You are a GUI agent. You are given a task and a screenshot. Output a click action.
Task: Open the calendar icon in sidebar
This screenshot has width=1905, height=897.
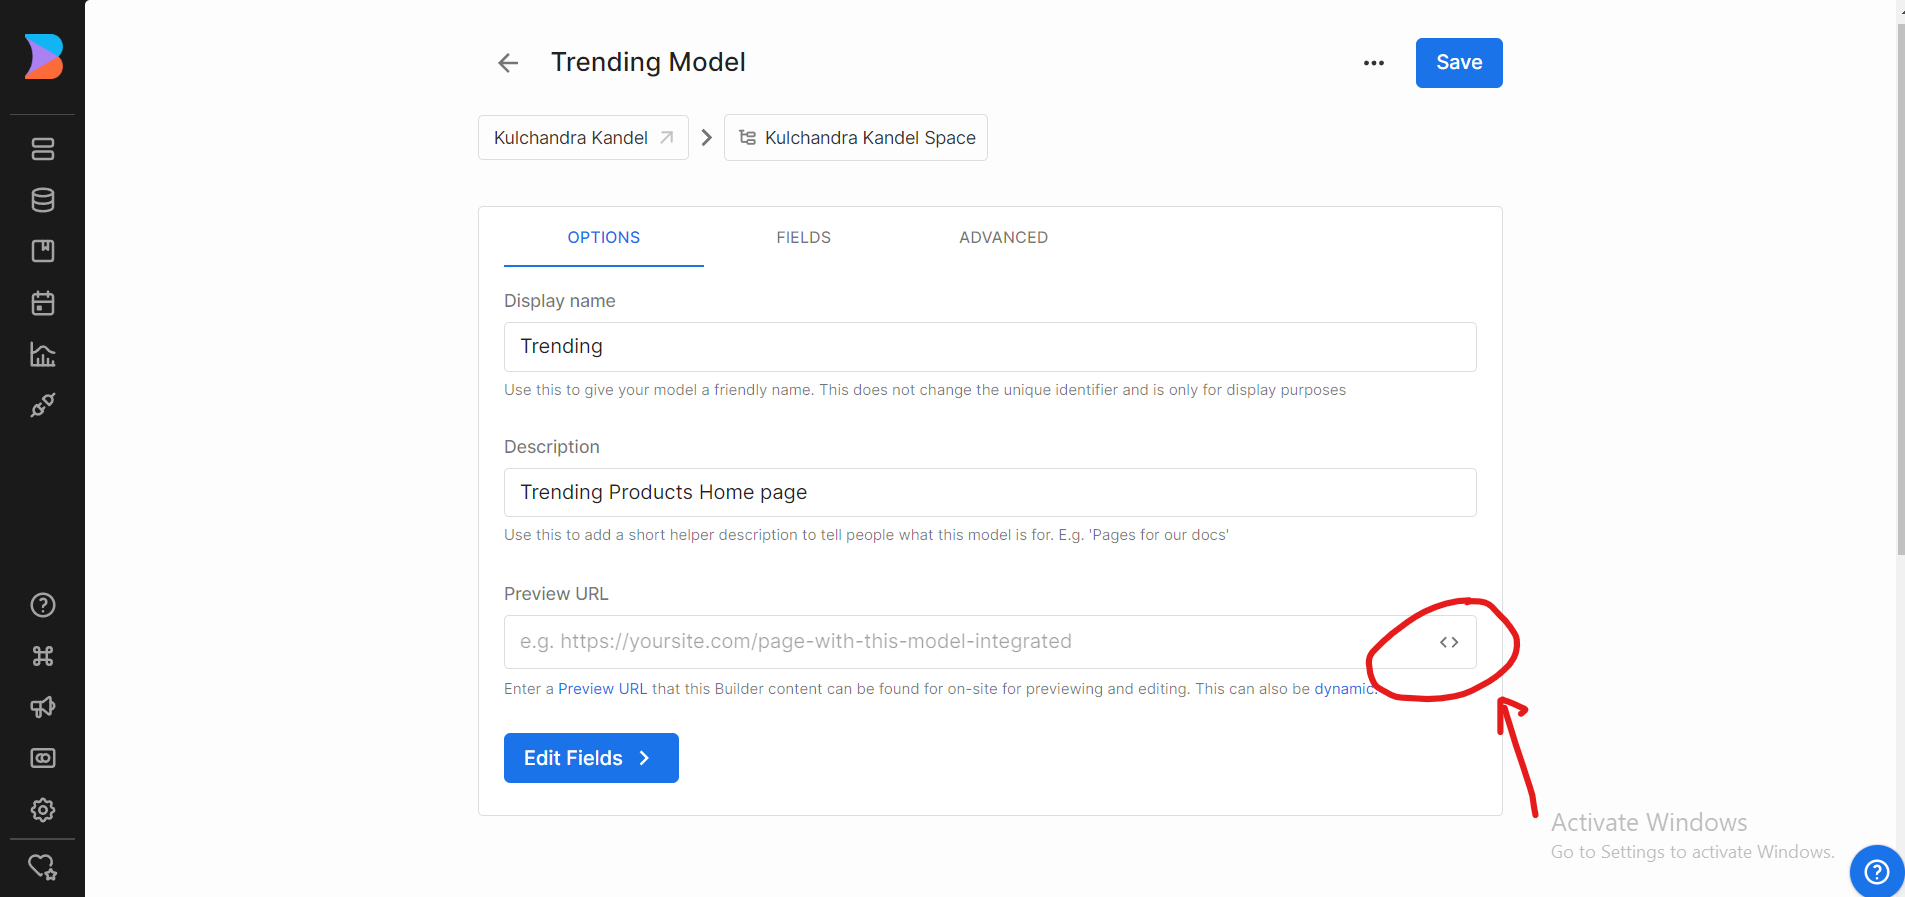[43, 303]
